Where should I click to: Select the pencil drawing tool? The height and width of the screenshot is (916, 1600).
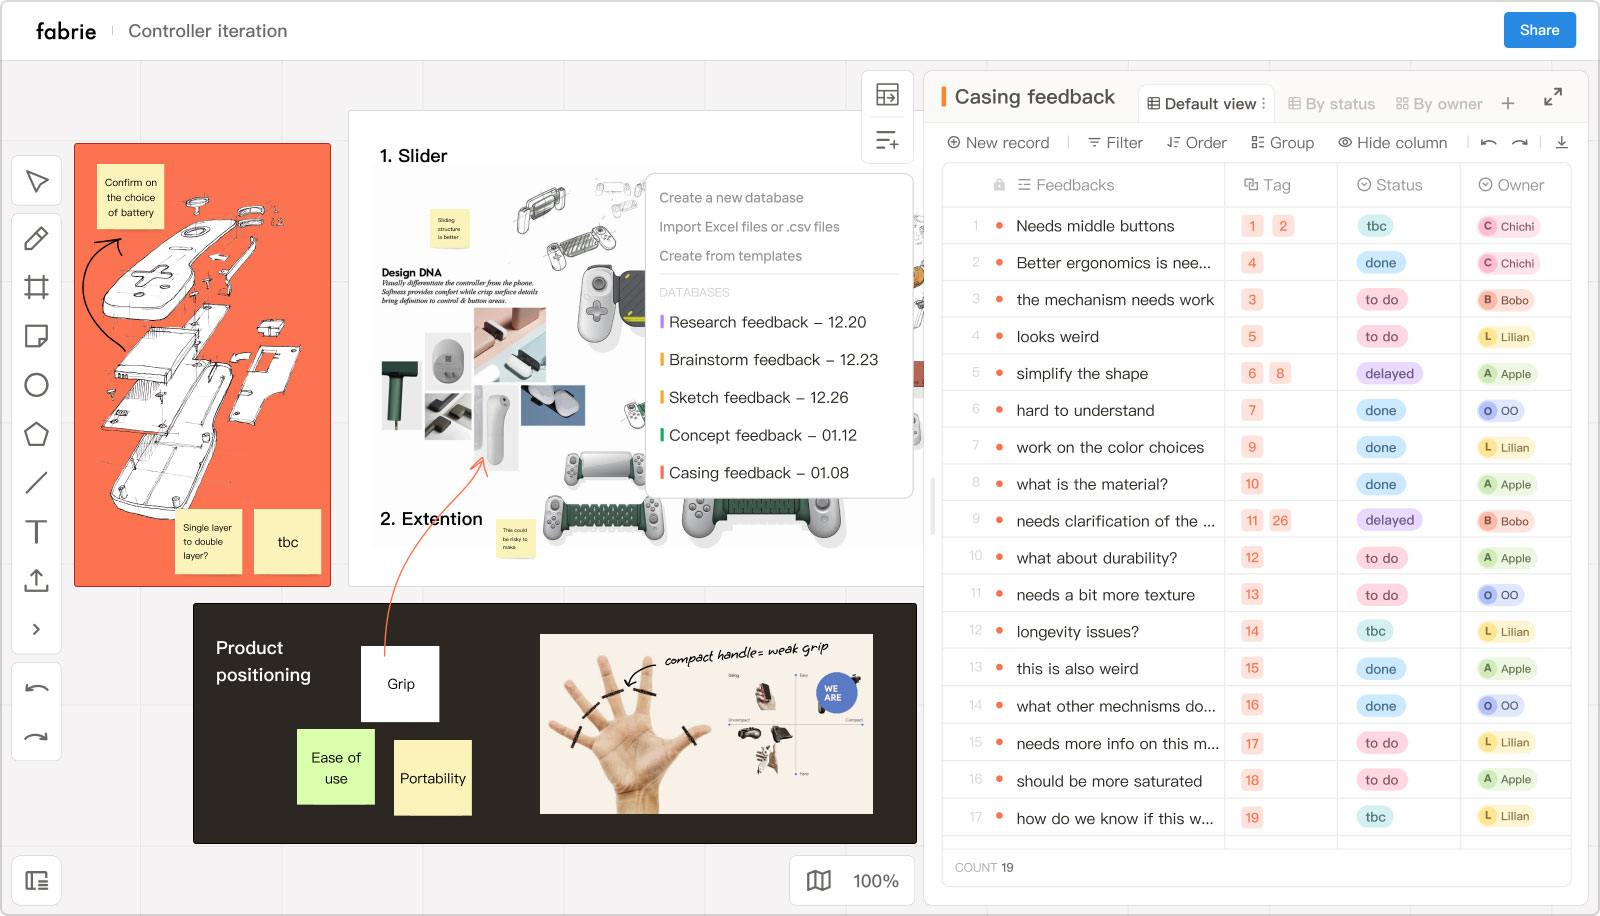36,239
